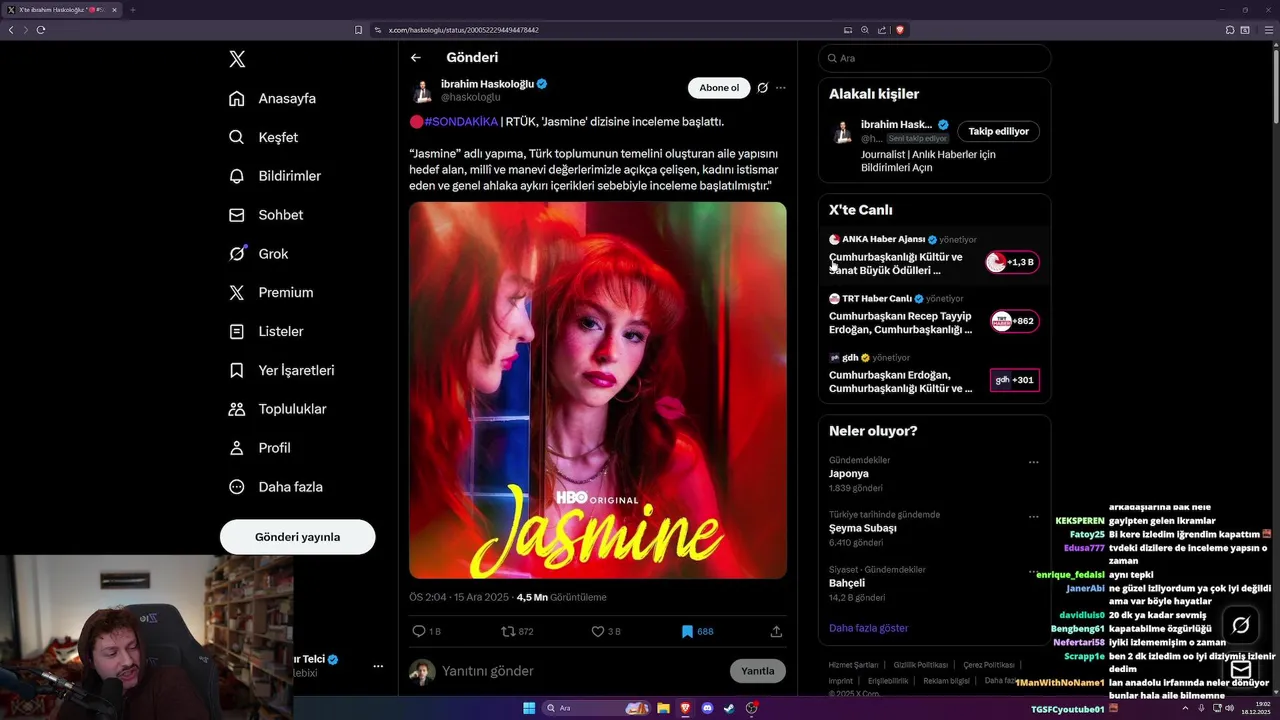Click the share icon under post

(x=776, y=632)
